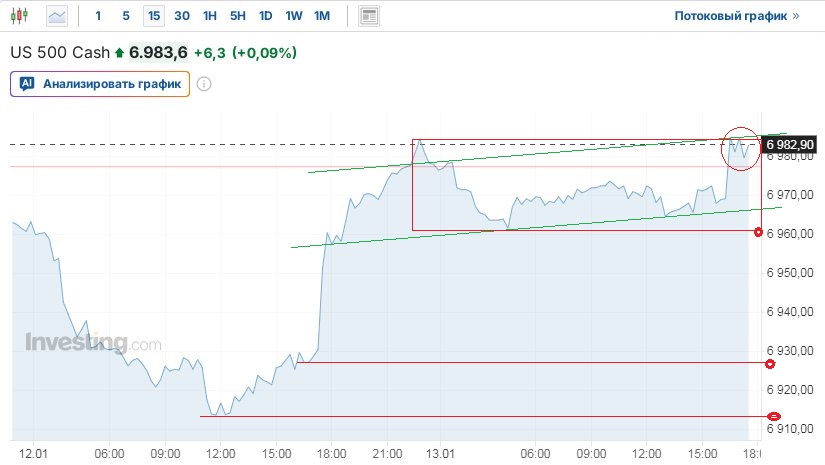The width and height of the screenshot is (825, 465).
Task: Switch to candlestick chart type
Action: (x=21, y=16)
